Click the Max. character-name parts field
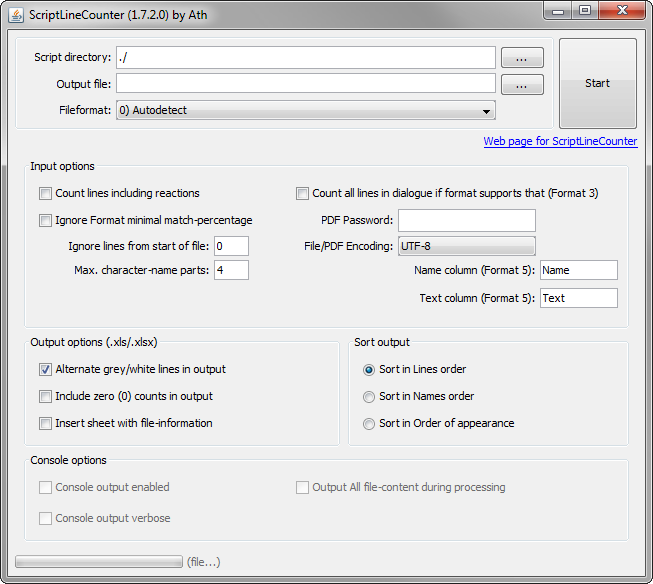Image resolution: width=653 pixels, height=584 pixels. 232,270
